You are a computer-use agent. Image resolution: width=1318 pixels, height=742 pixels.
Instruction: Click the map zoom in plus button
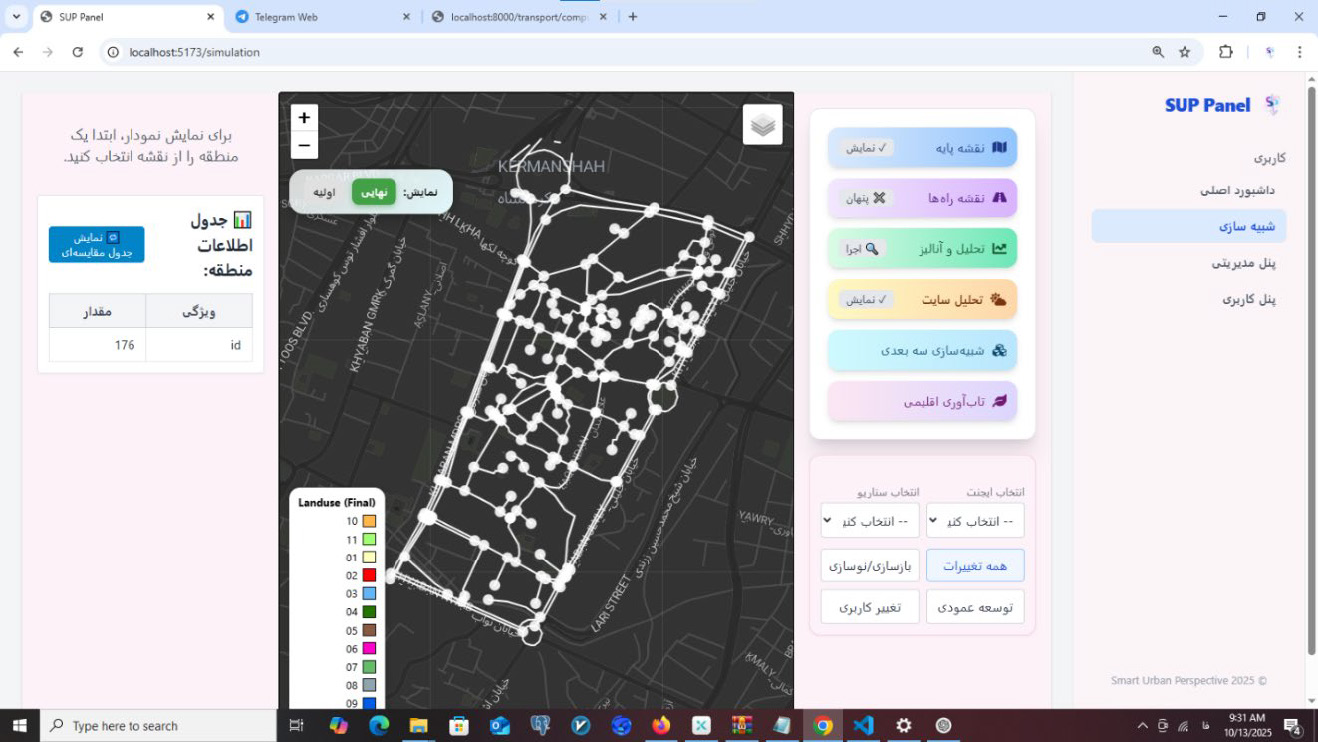pos(304,118)
